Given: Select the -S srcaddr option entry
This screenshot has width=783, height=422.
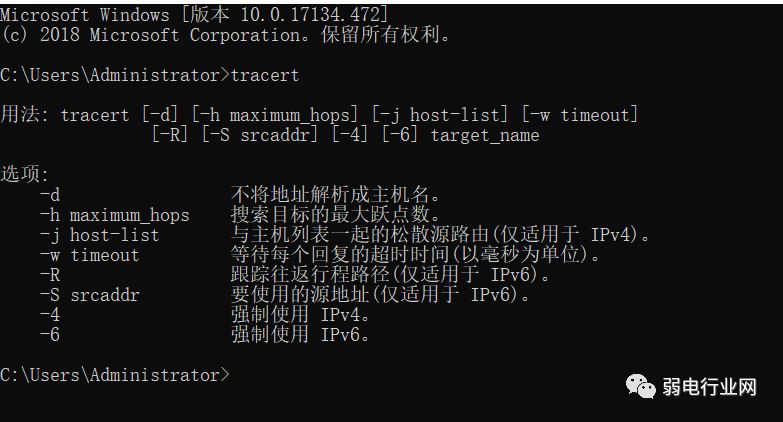Looking at the screenshot, I should (89, 295).
